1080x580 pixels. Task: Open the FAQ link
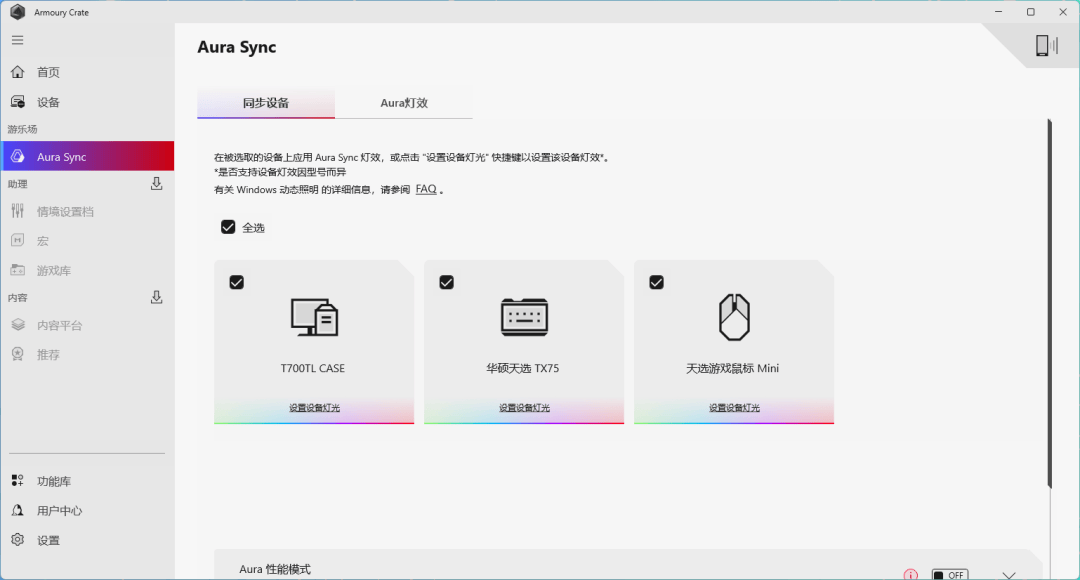426,189
